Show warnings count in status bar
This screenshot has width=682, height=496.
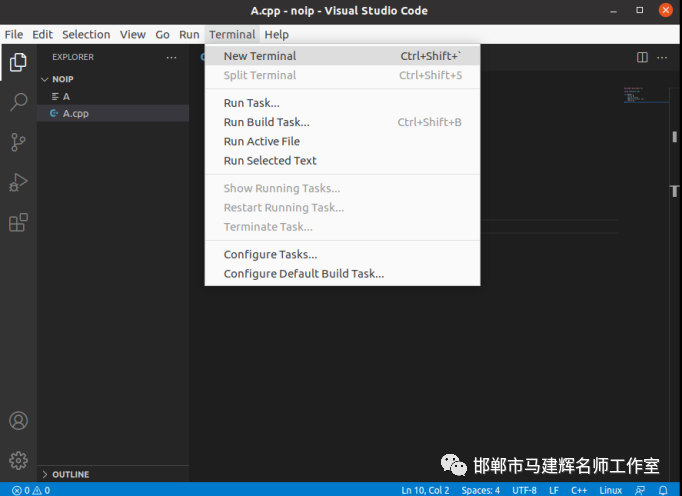pos(41,490)
